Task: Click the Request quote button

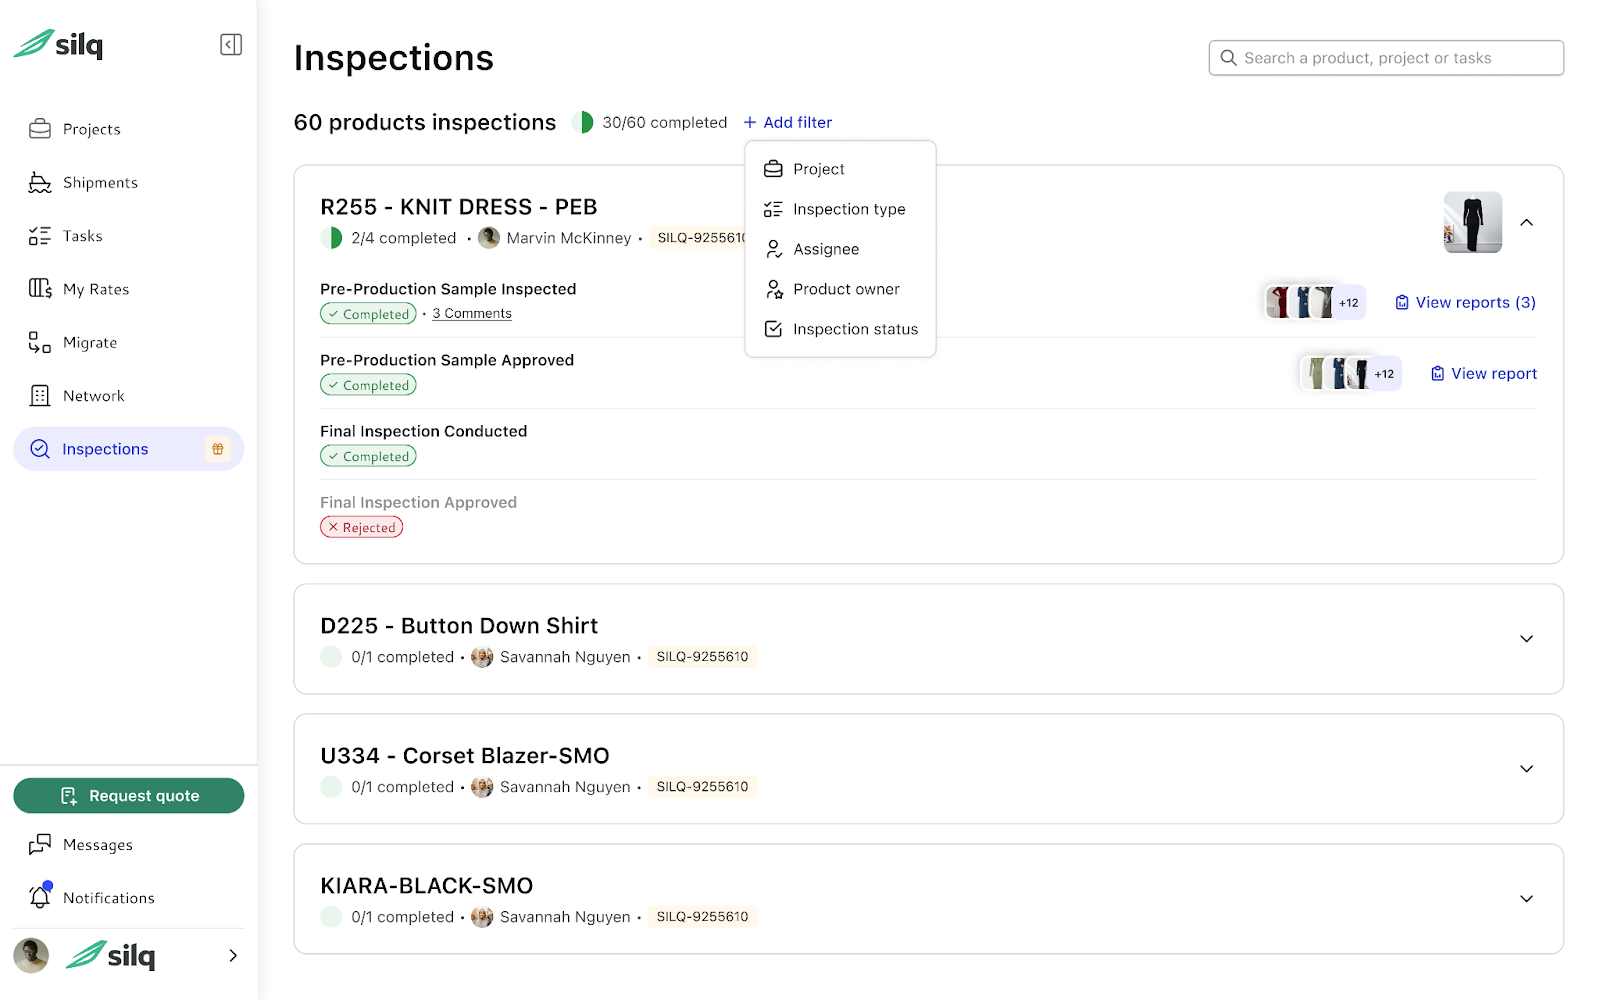Action: [x=128, y=795]
